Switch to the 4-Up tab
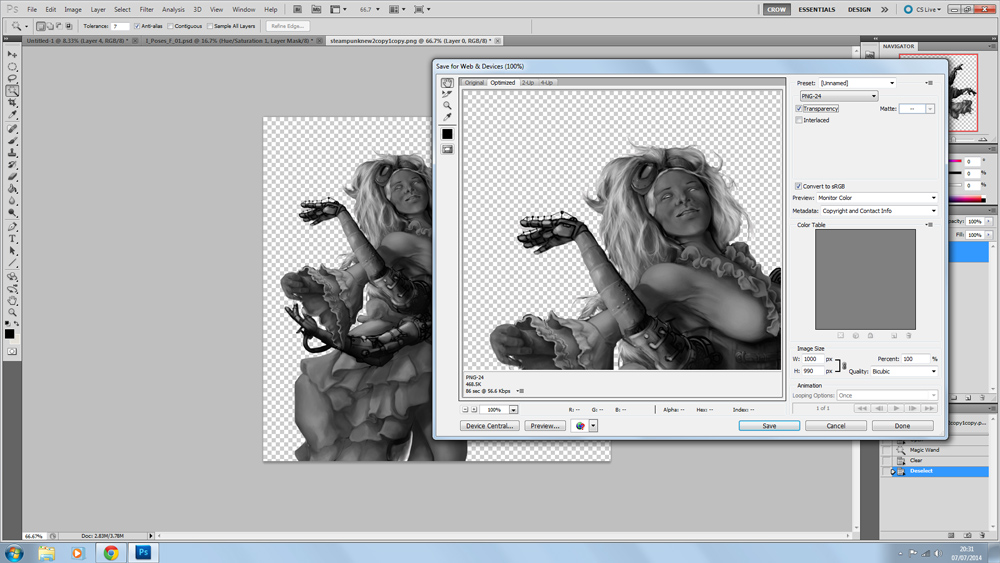This screenshot has width=1000, height=563. 547,82
